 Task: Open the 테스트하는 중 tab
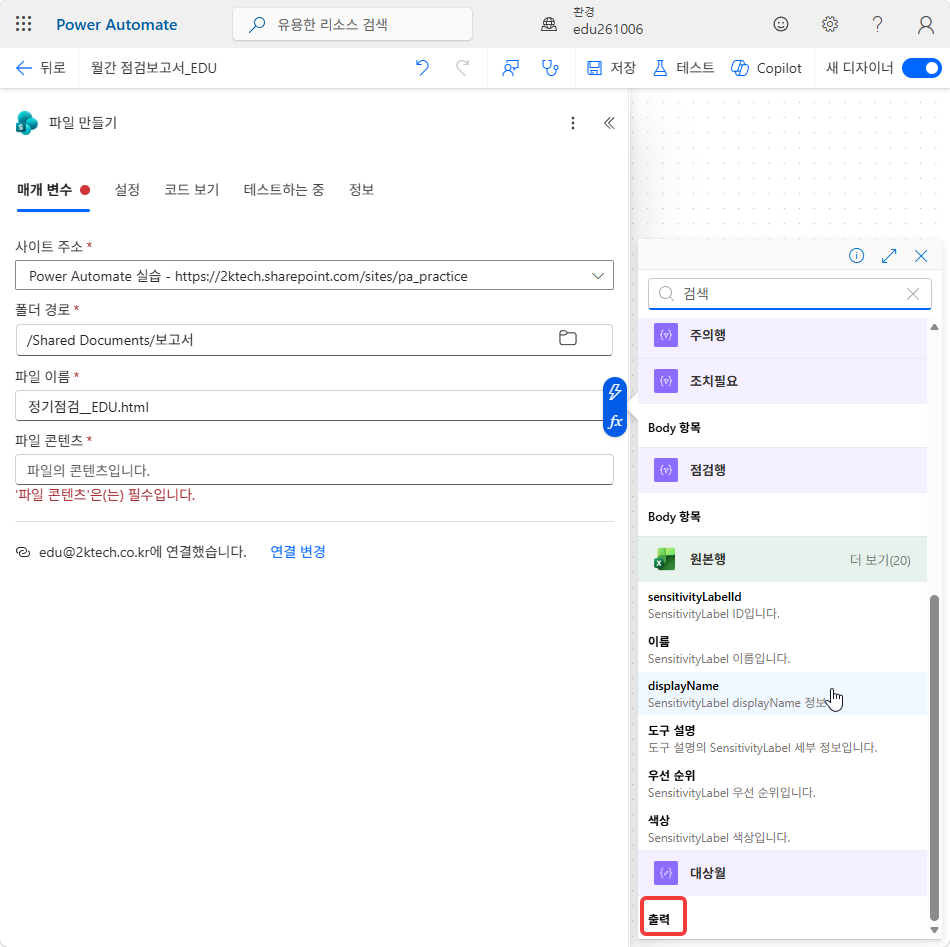click(x=284, y=190)
